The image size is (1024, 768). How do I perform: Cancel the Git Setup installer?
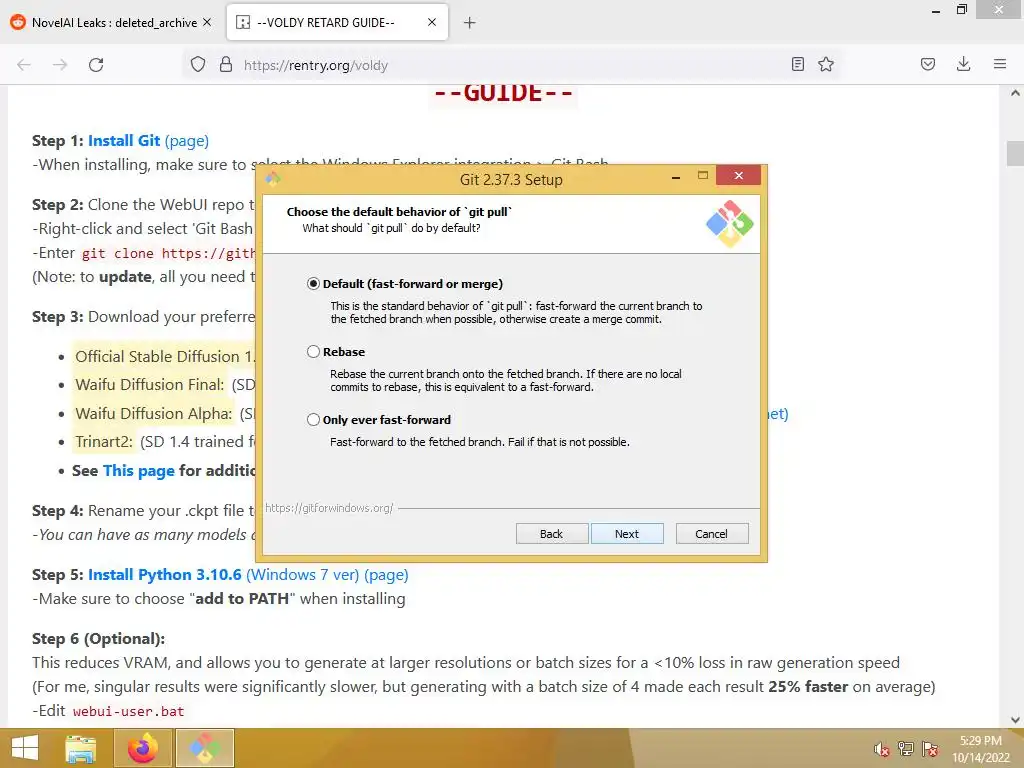point(712,534)
